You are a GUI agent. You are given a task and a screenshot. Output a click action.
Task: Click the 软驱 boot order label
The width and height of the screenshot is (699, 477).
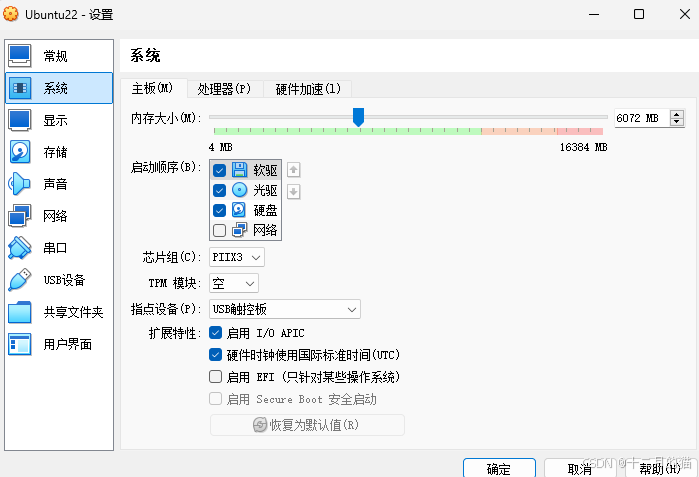[x=265, y=170]
